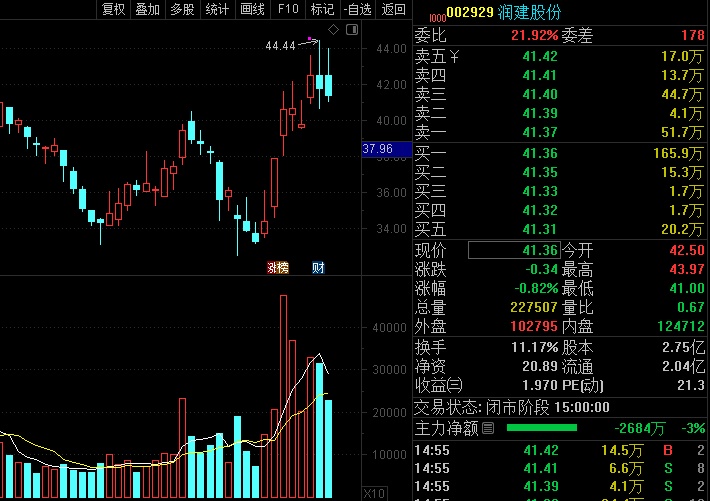Image resolution: width=710 pixels, height=501 pixels.
Task: Click the 画线 drawing tools button
Action: (x=252, y=9)
